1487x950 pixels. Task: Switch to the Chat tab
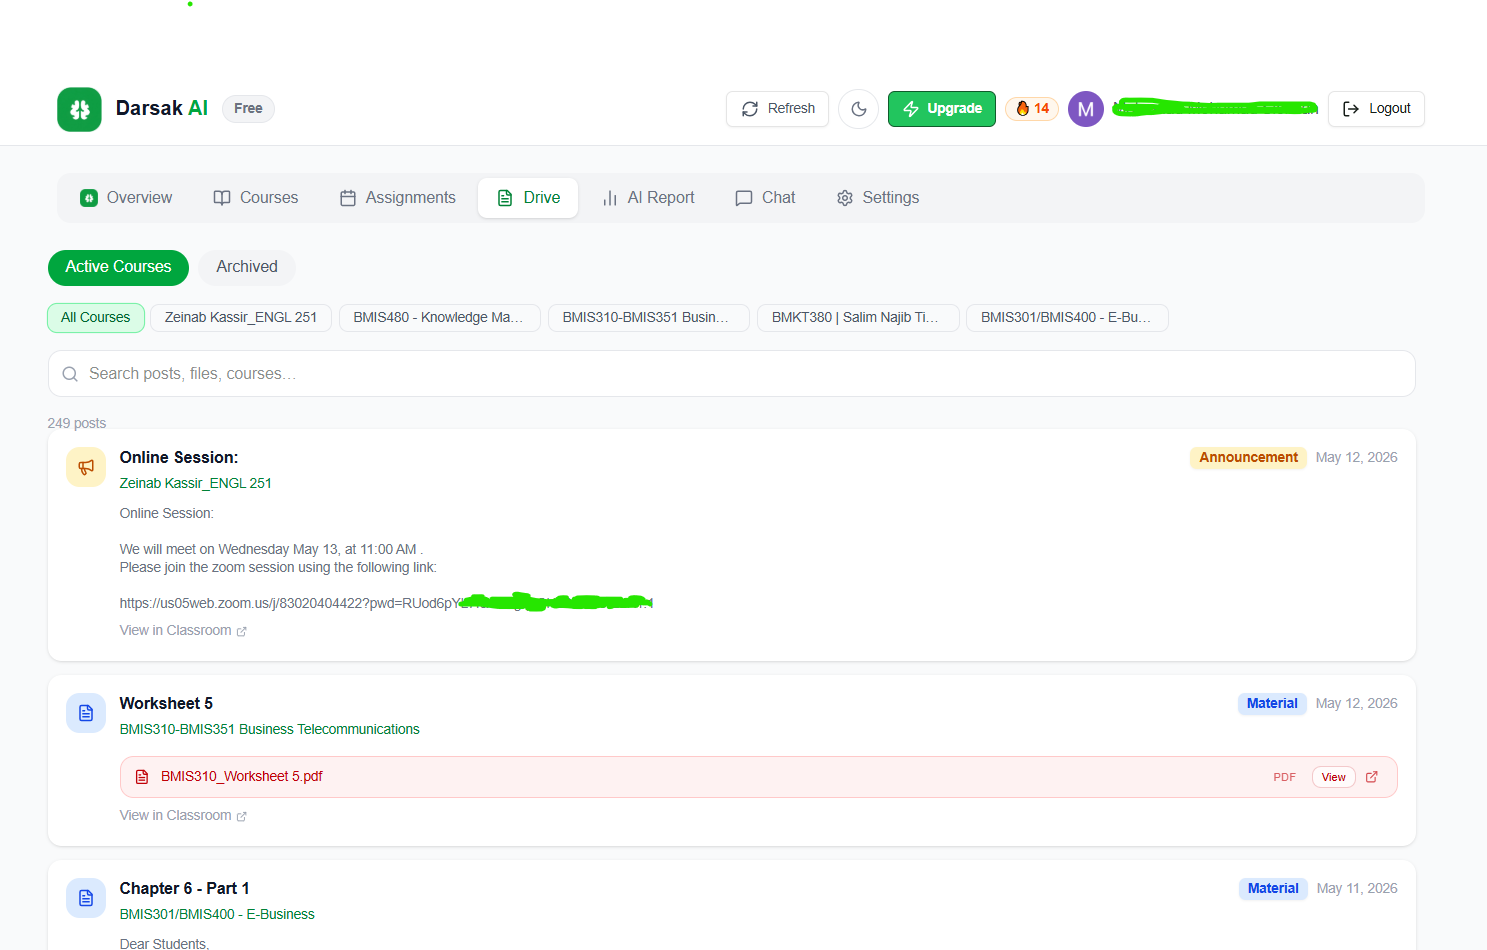coord(765,198)
